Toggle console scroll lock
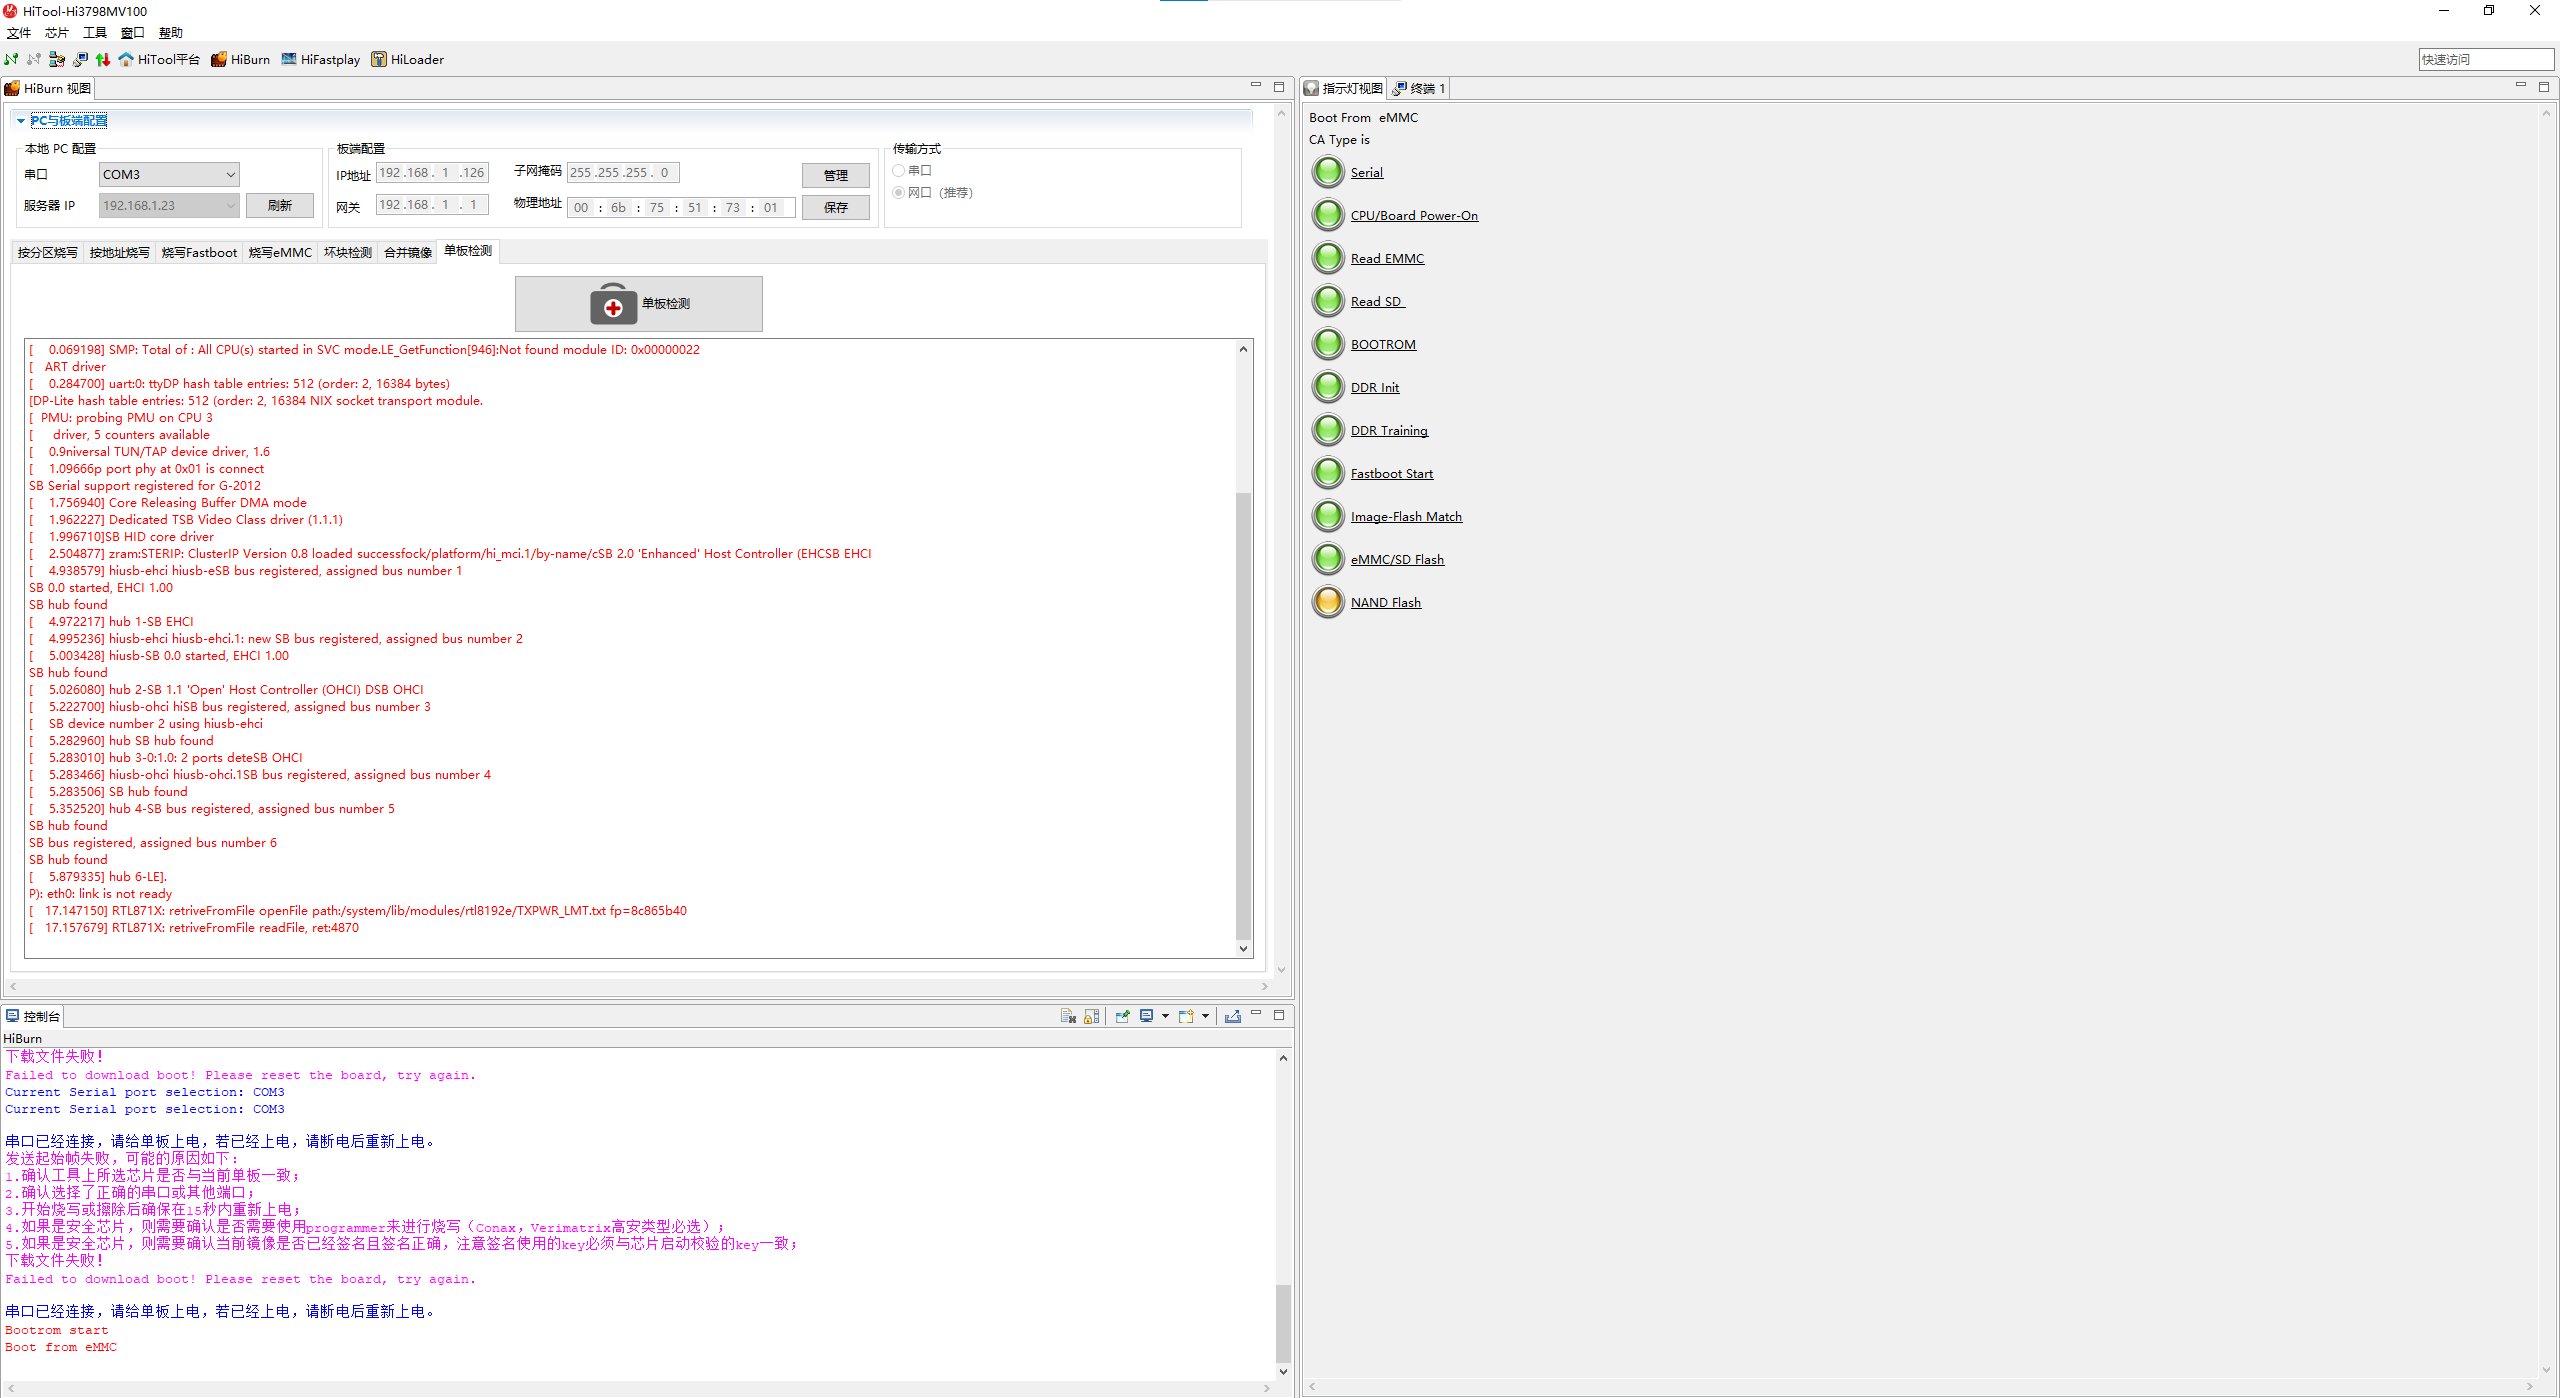The height and width of the screenshot is (1398, 2560). (x=1092, y=1016)
